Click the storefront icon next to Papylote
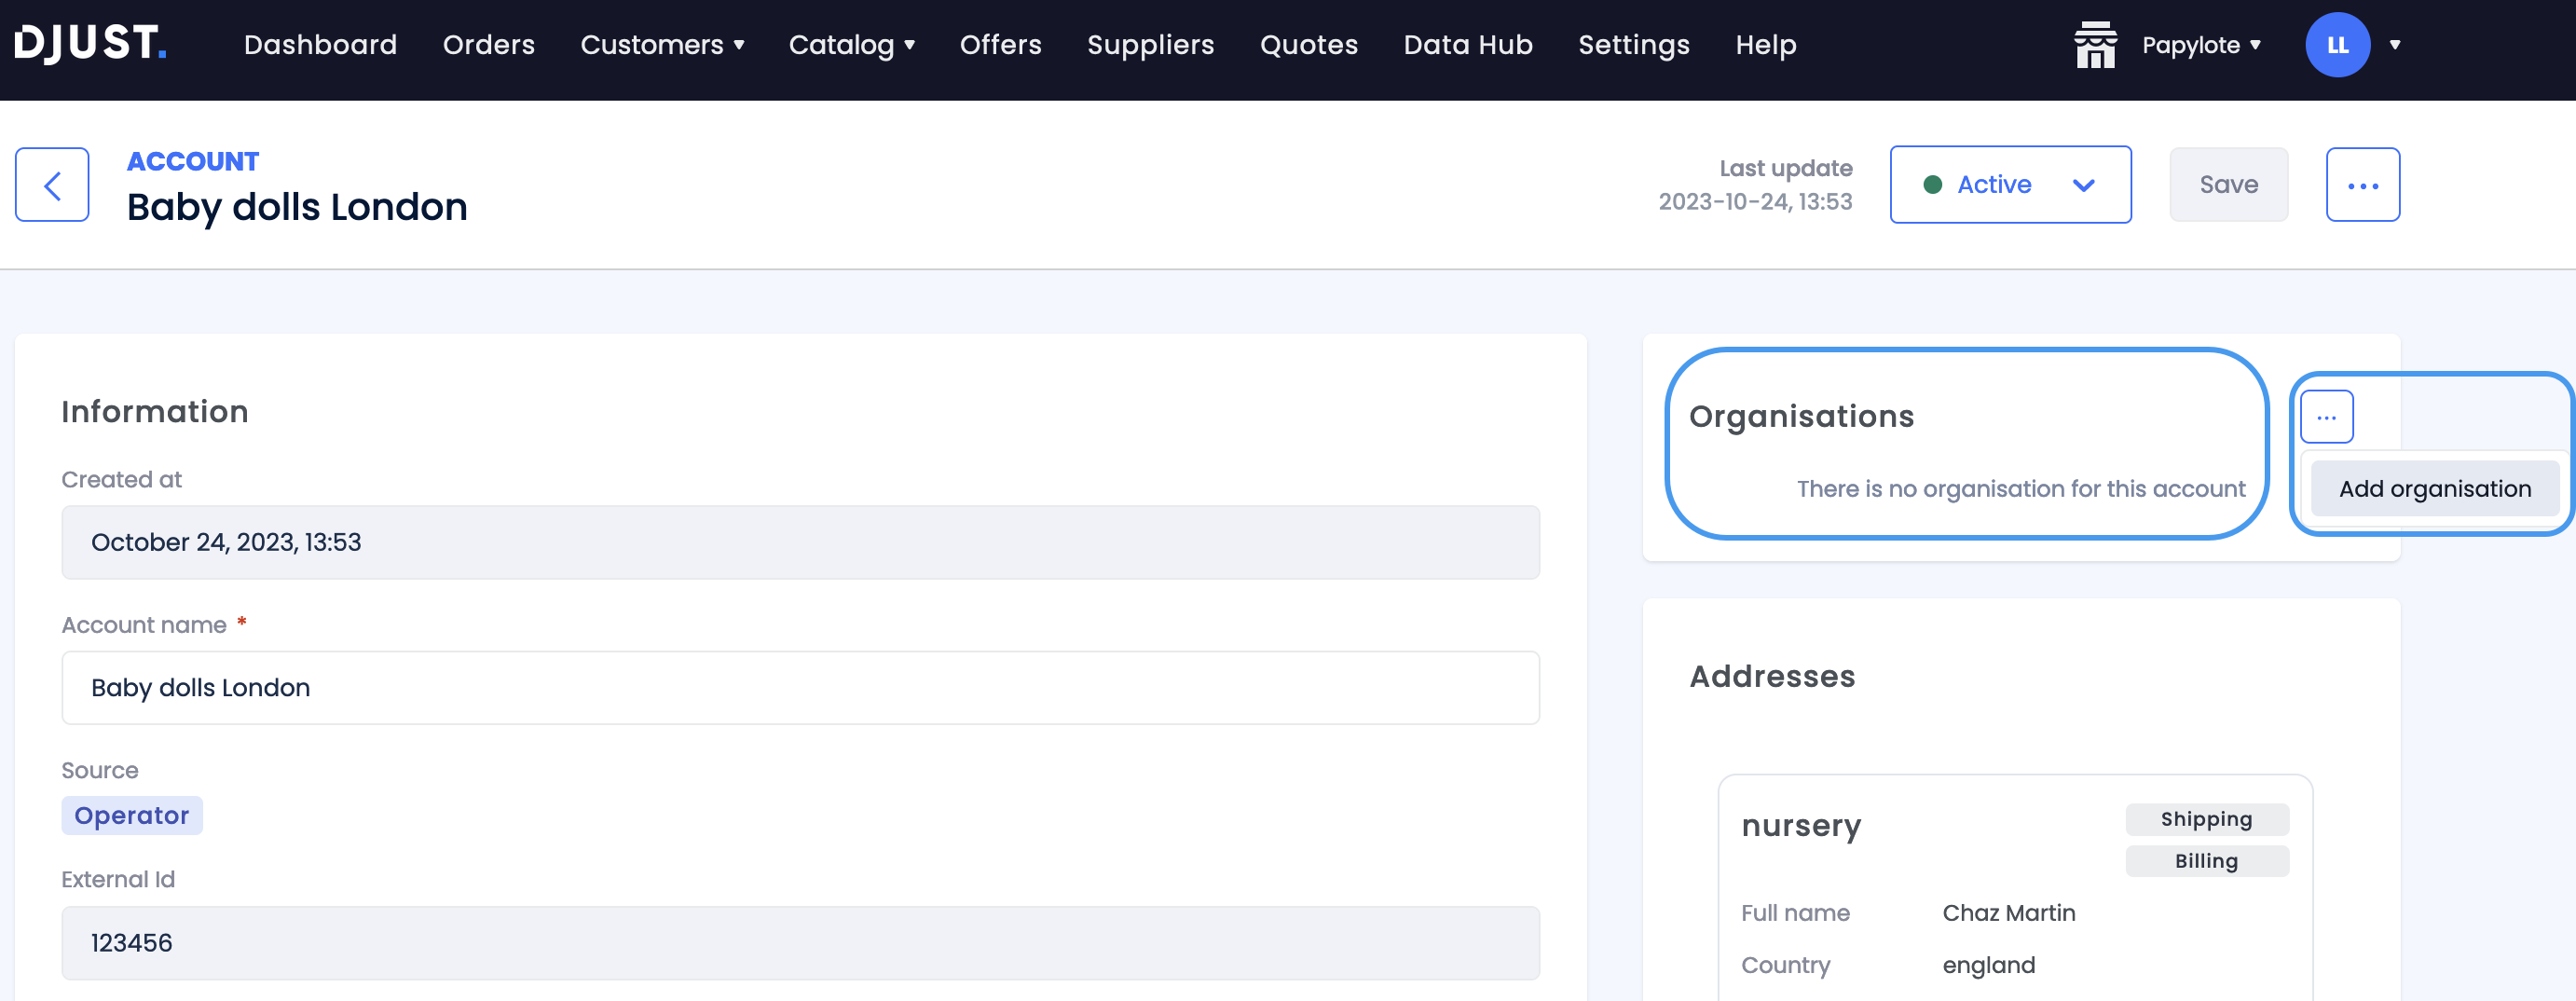The width and height of the screenshot is (2576, 1001). pos(2095,44)
